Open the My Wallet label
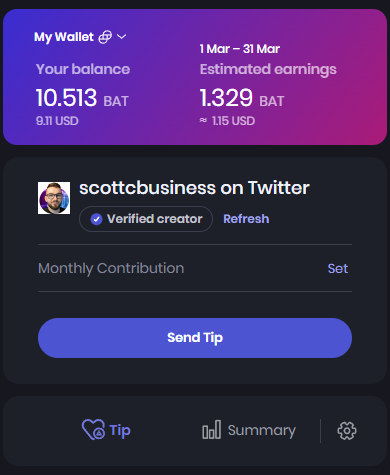 (64, 37)
